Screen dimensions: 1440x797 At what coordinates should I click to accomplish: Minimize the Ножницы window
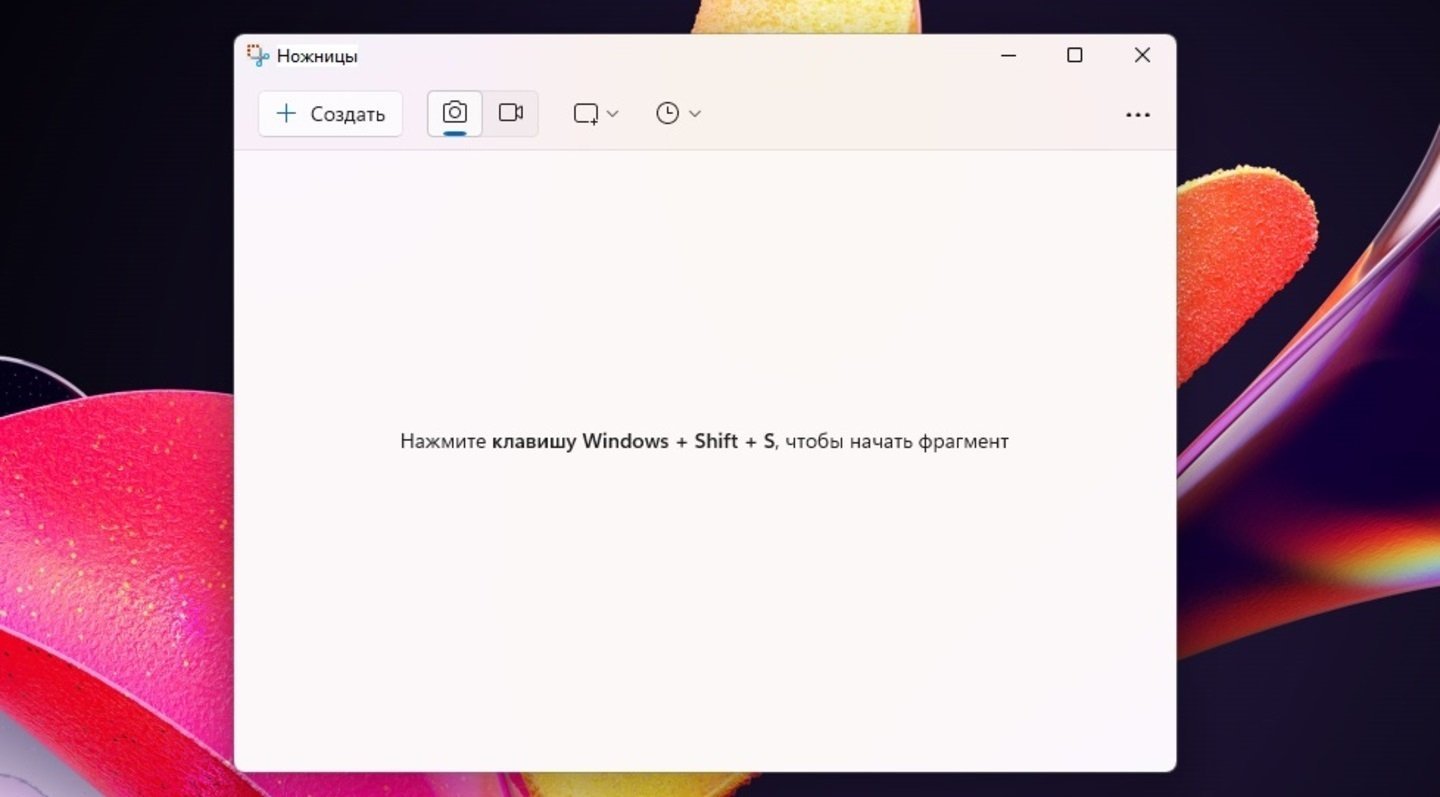(x=1008, y=56)
